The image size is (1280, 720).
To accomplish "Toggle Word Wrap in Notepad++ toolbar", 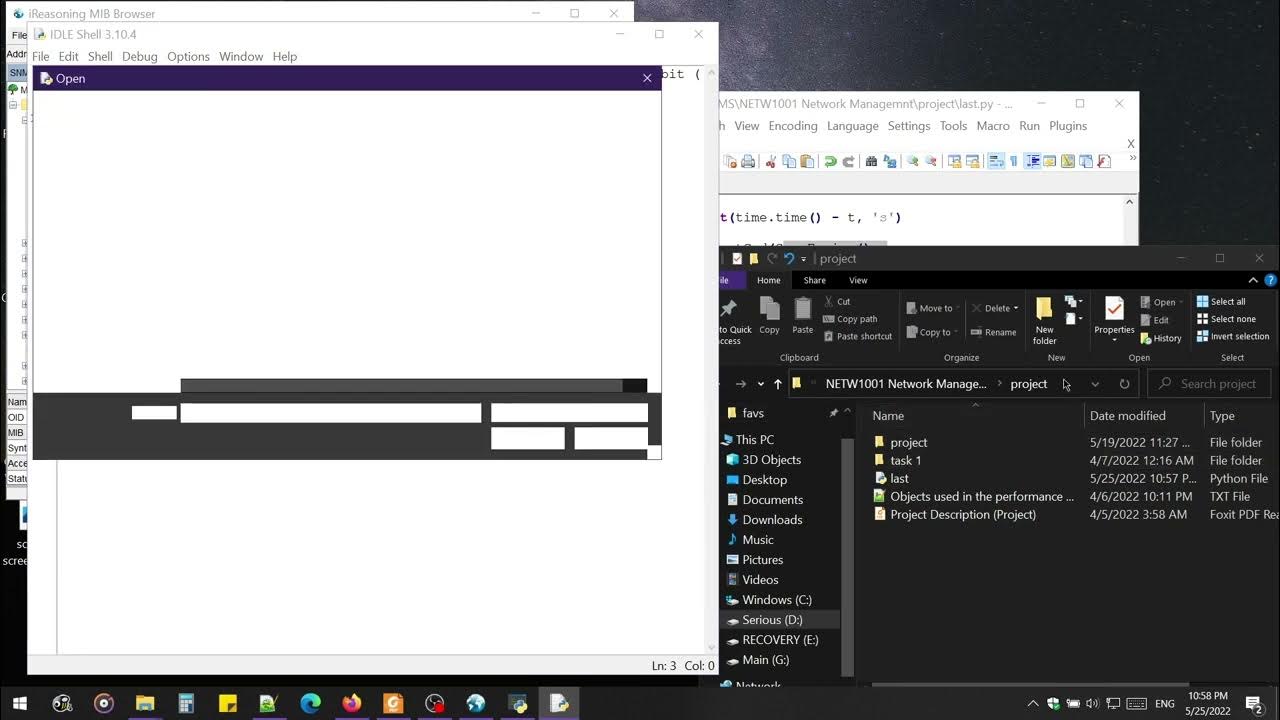I will point(996,161).
